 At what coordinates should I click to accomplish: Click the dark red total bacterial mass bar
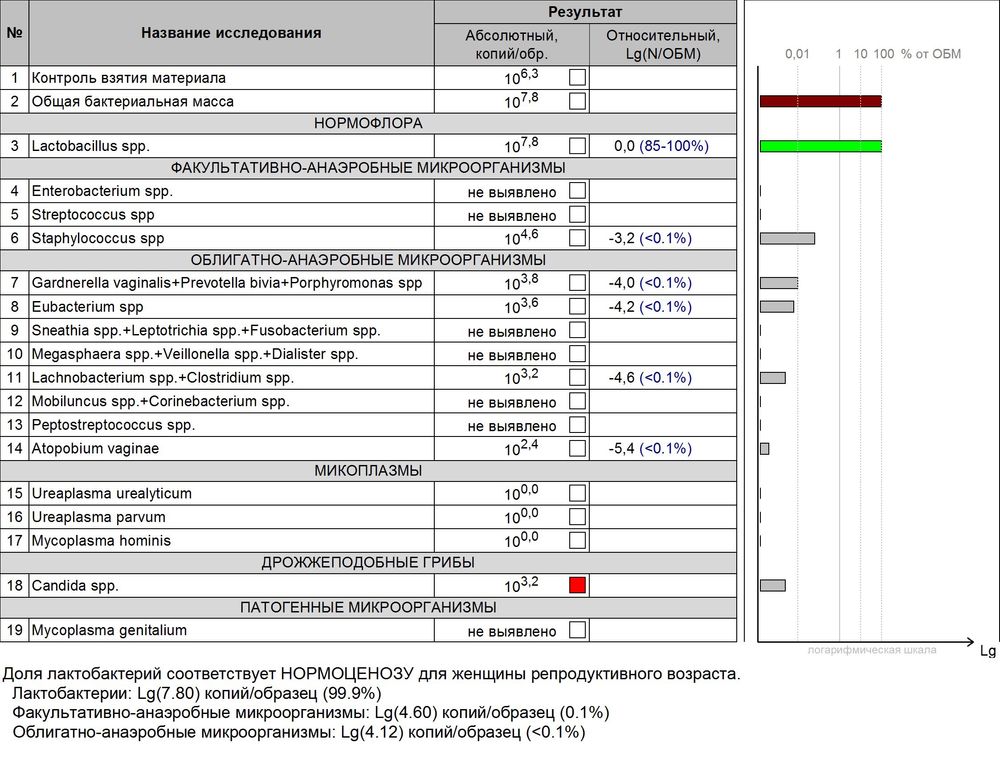820,101
